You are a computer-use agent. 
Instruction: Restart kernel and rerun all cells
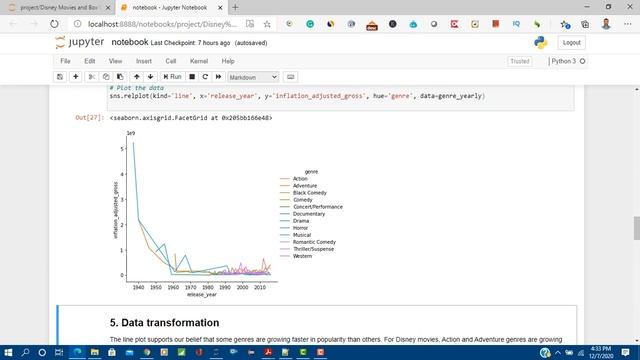click(x=219, y=77)
